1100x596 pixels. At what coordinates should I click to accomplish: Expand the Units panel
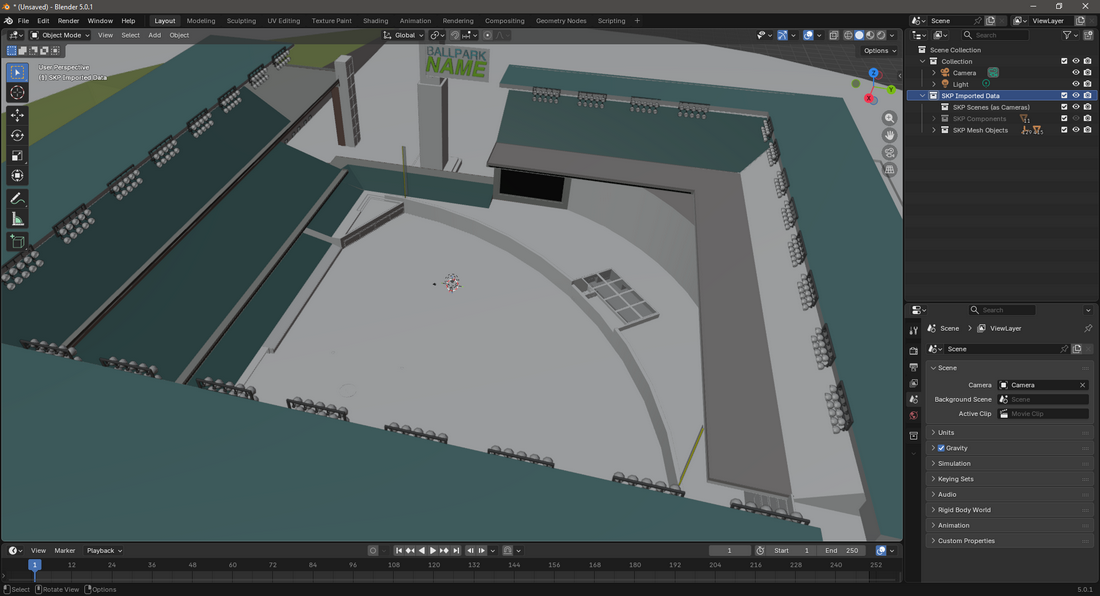pos(946,433)
